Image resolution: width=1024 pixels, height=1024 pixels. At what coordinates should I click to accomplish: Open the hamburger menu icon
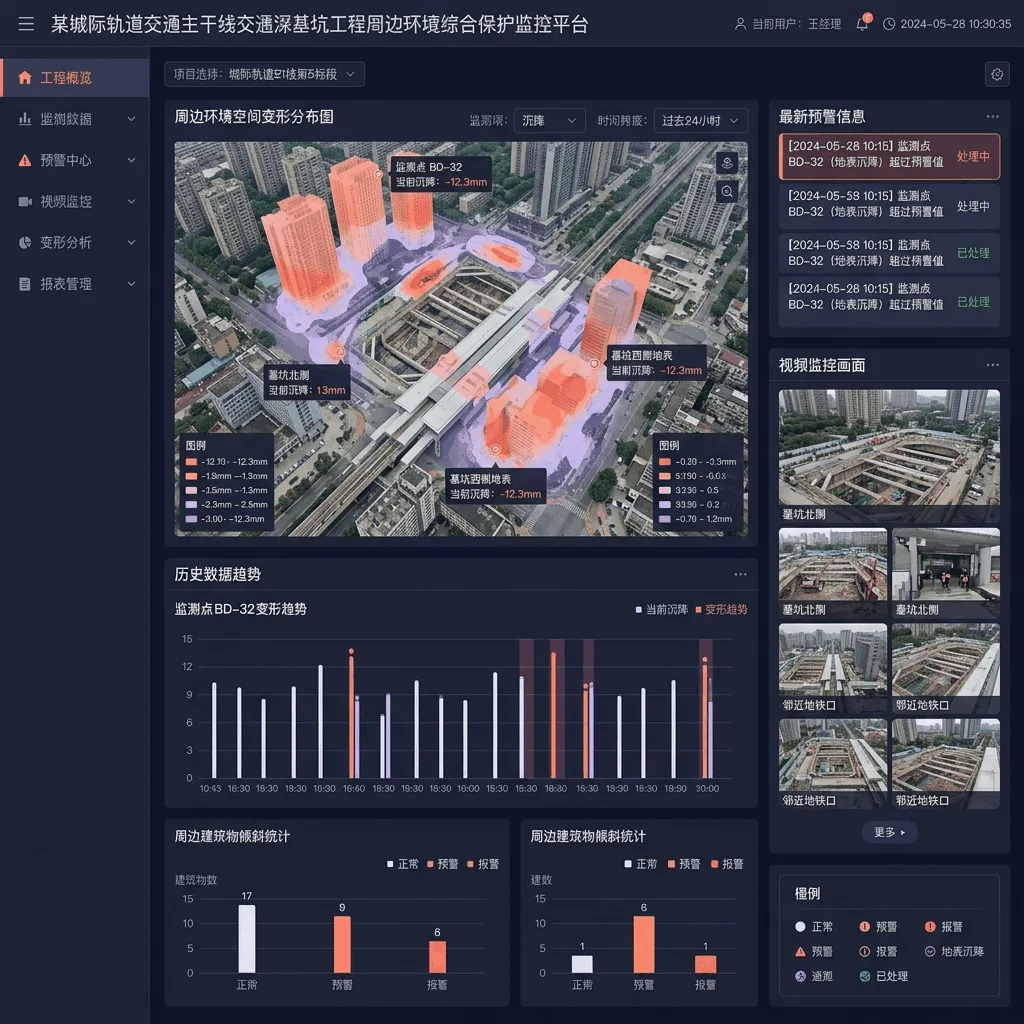(x=26, y=24)
